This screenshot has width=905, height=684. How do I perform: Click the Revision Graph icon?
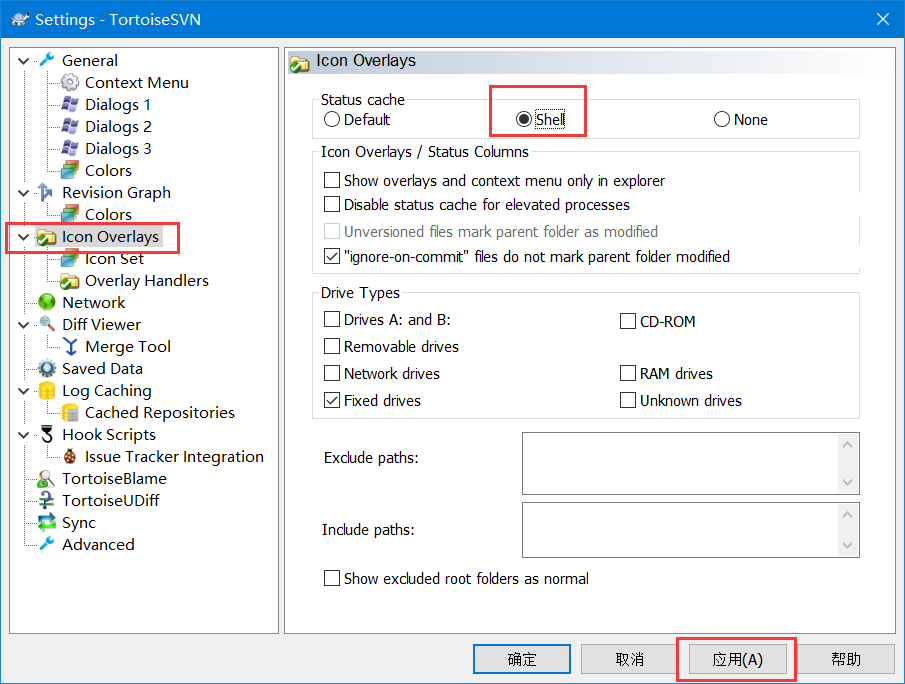[x=46, y=192]
